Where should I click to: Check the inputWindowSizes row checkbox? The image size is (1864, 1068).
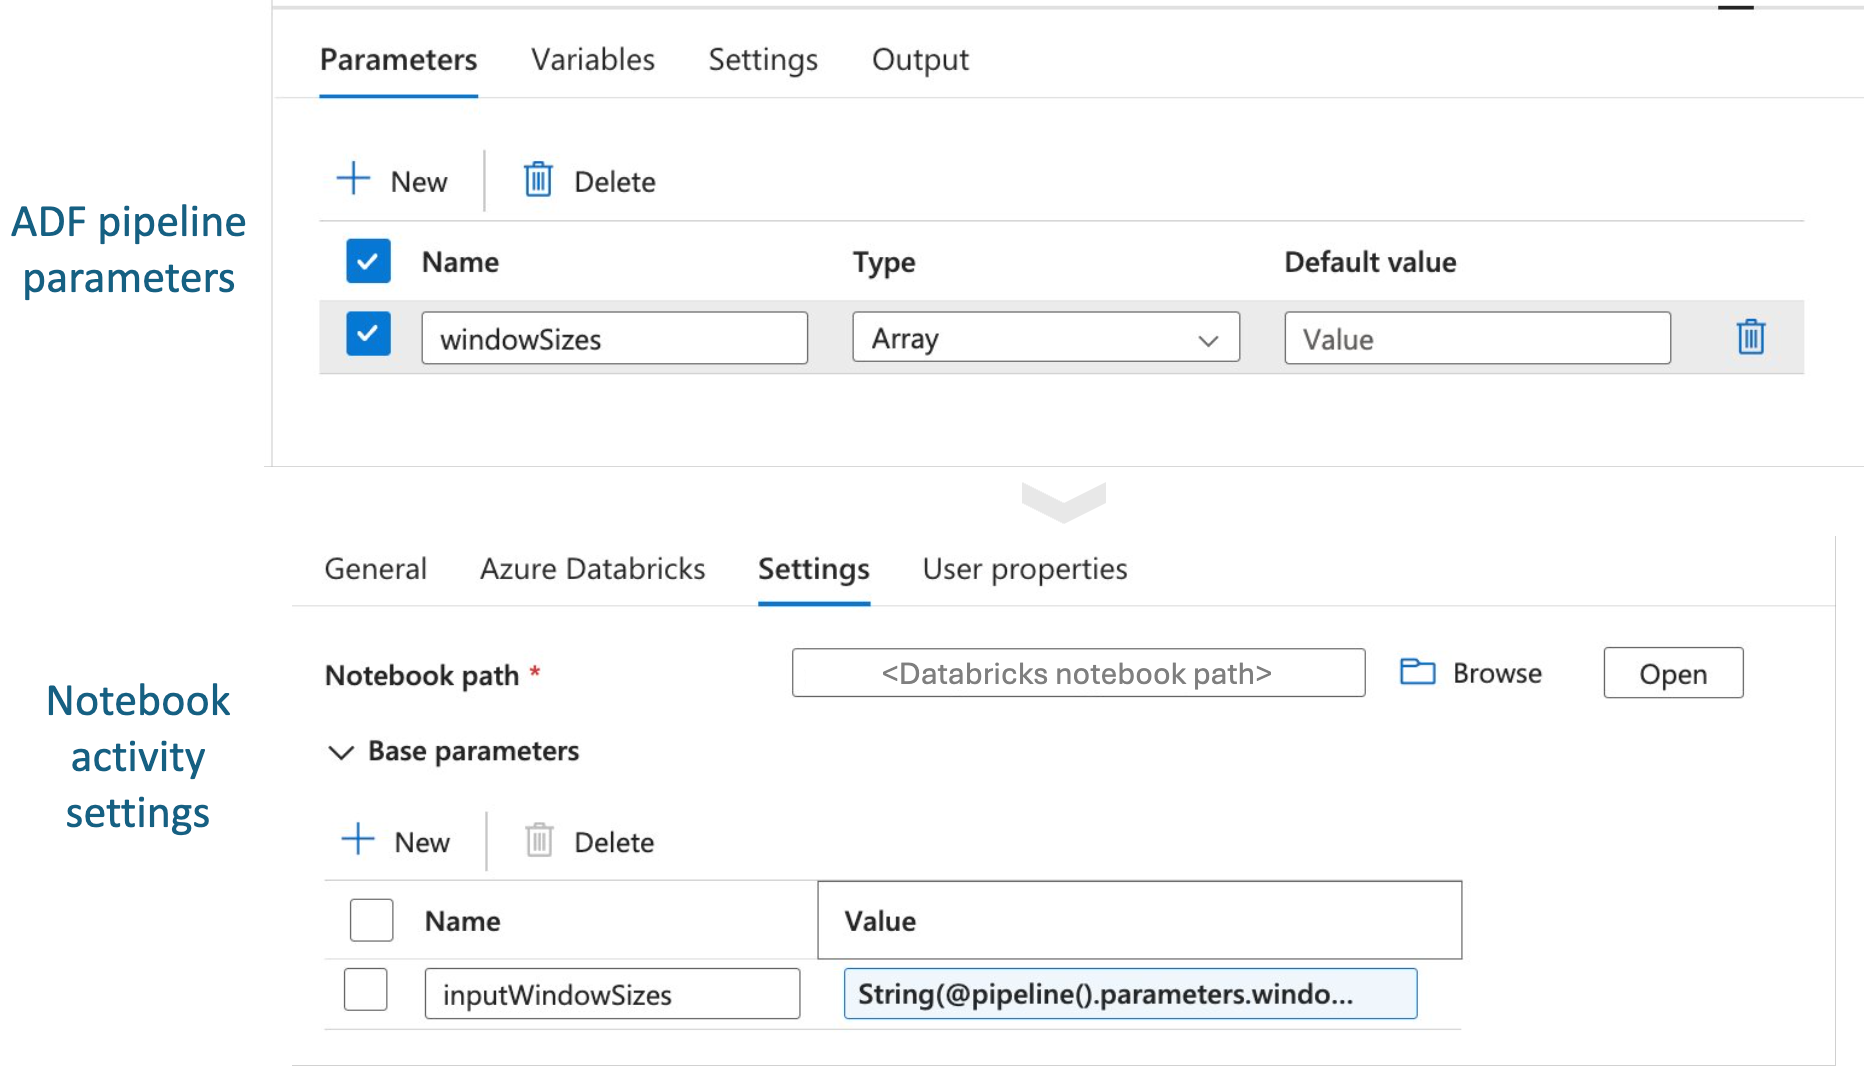[x=366, y=990]
